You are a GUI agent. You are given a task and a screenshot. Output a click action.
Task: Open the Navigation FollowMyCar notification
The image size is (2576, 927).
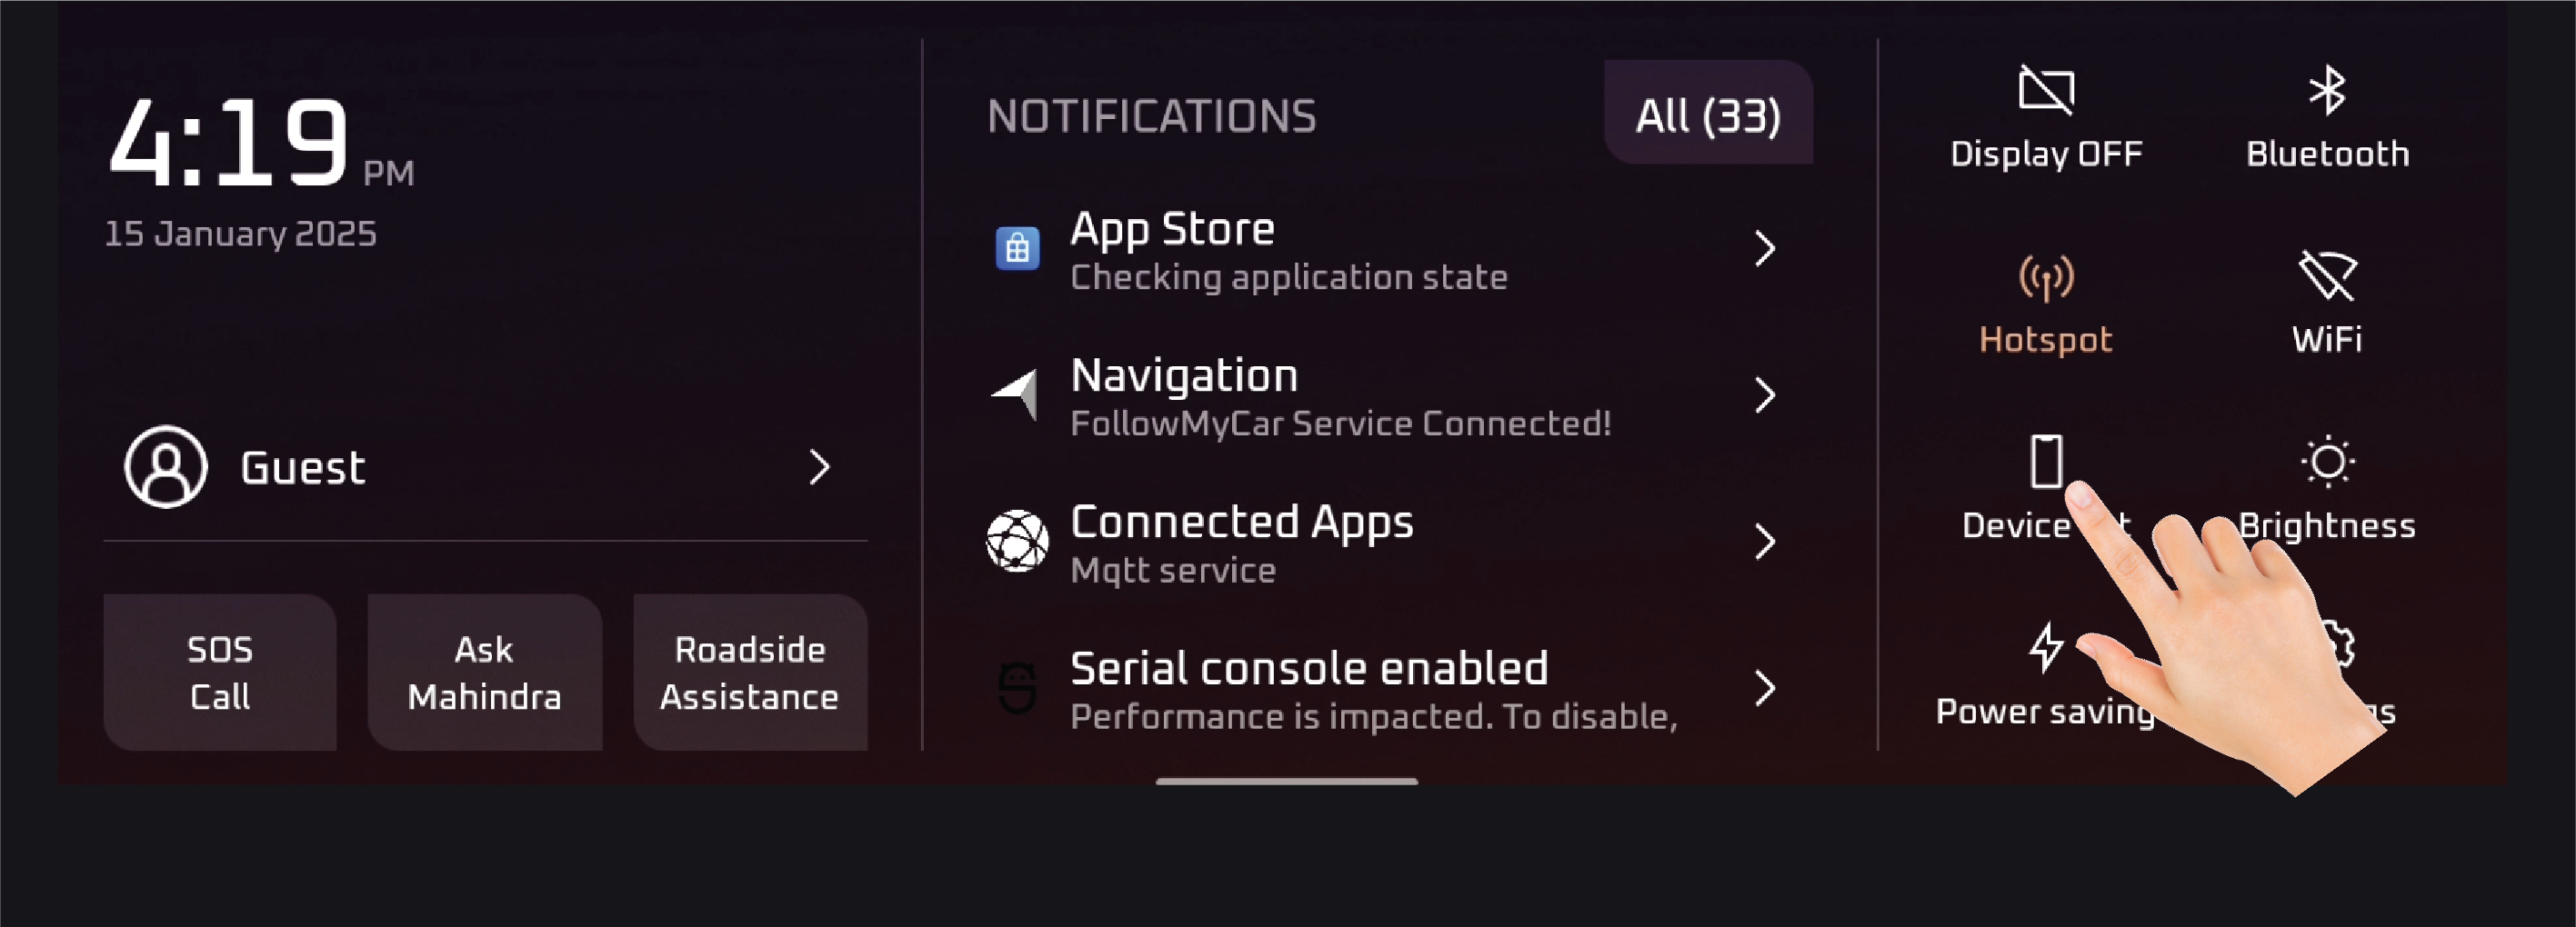tap(1340, 396)
